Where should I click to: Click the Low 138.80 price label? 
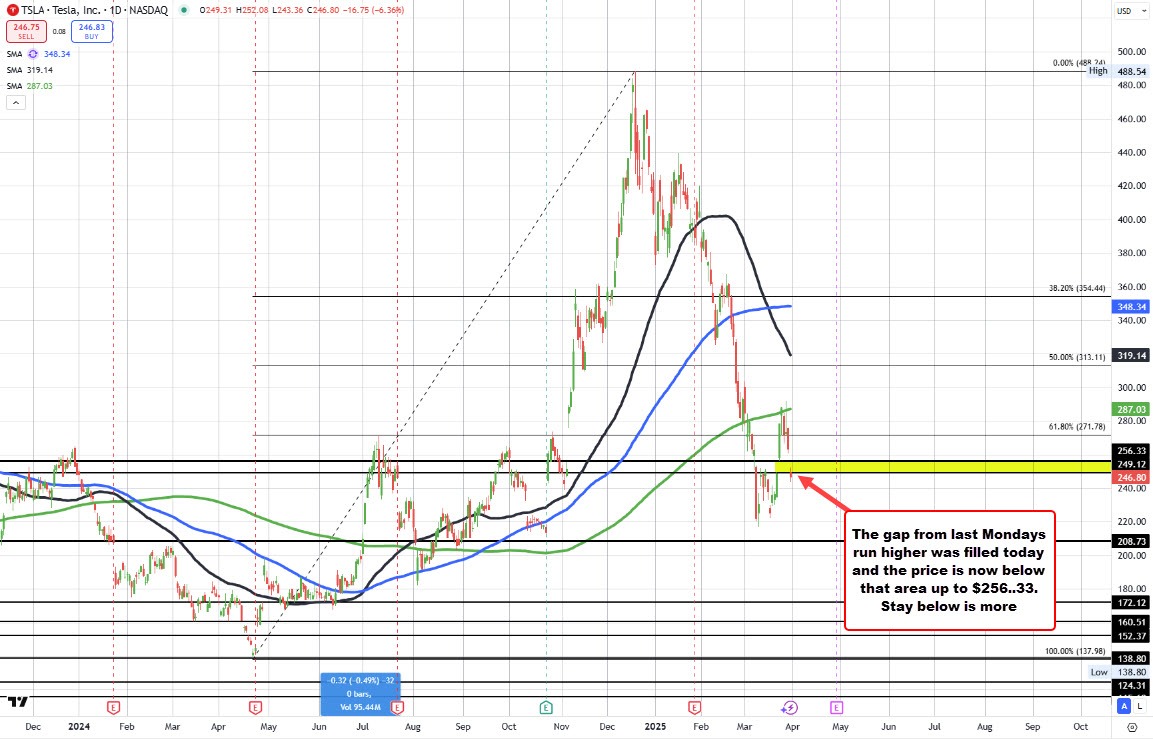[1118, 672]
